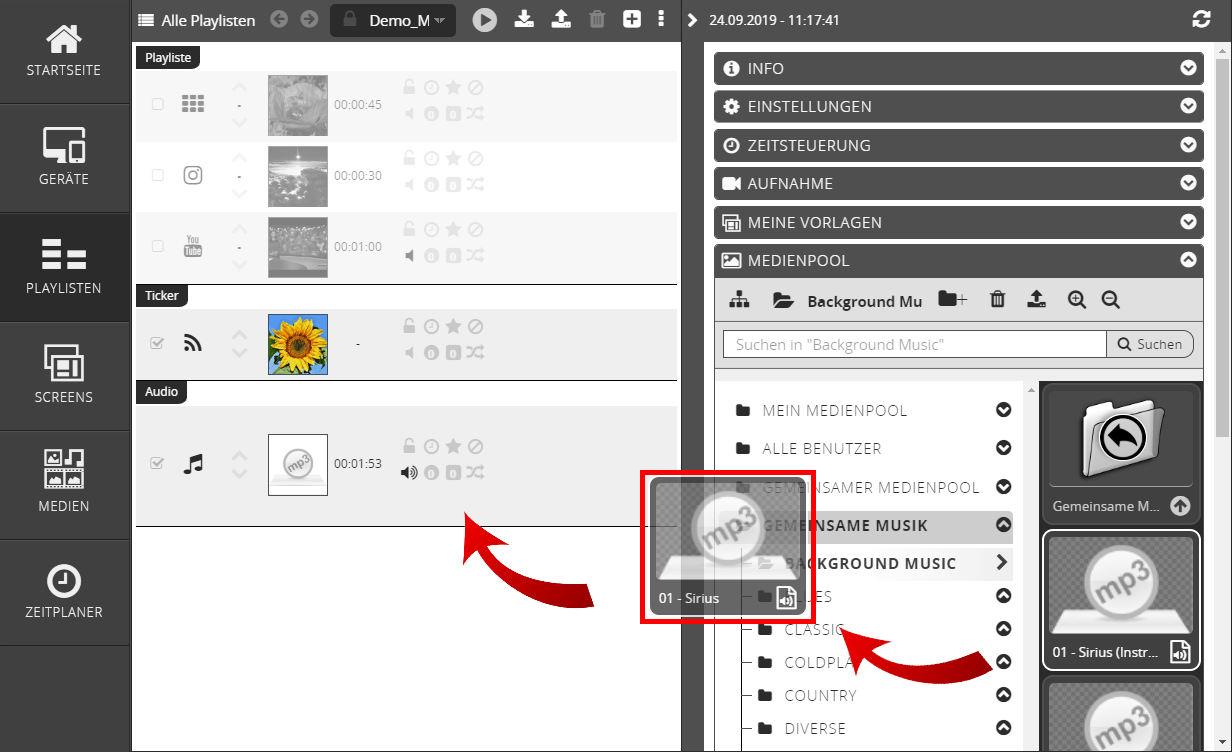The image size is (1232, 752).
Task: Open GERÄTE in the left sidebar
Action: point(65,157)
